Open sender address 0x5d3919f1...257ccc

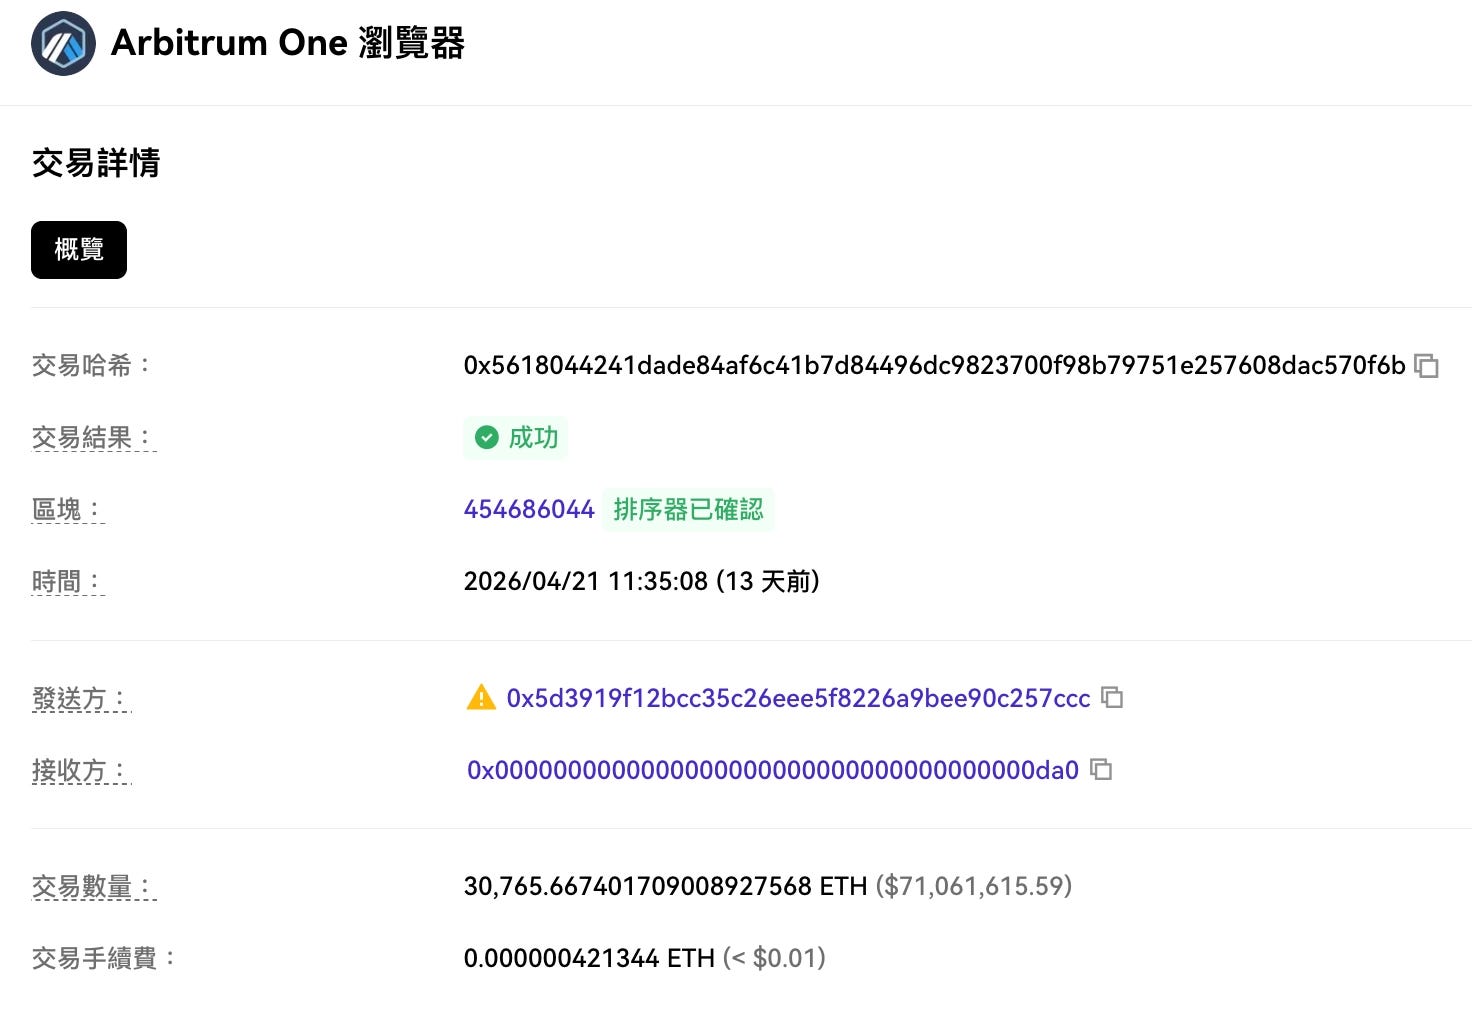(x=798, y=698)
